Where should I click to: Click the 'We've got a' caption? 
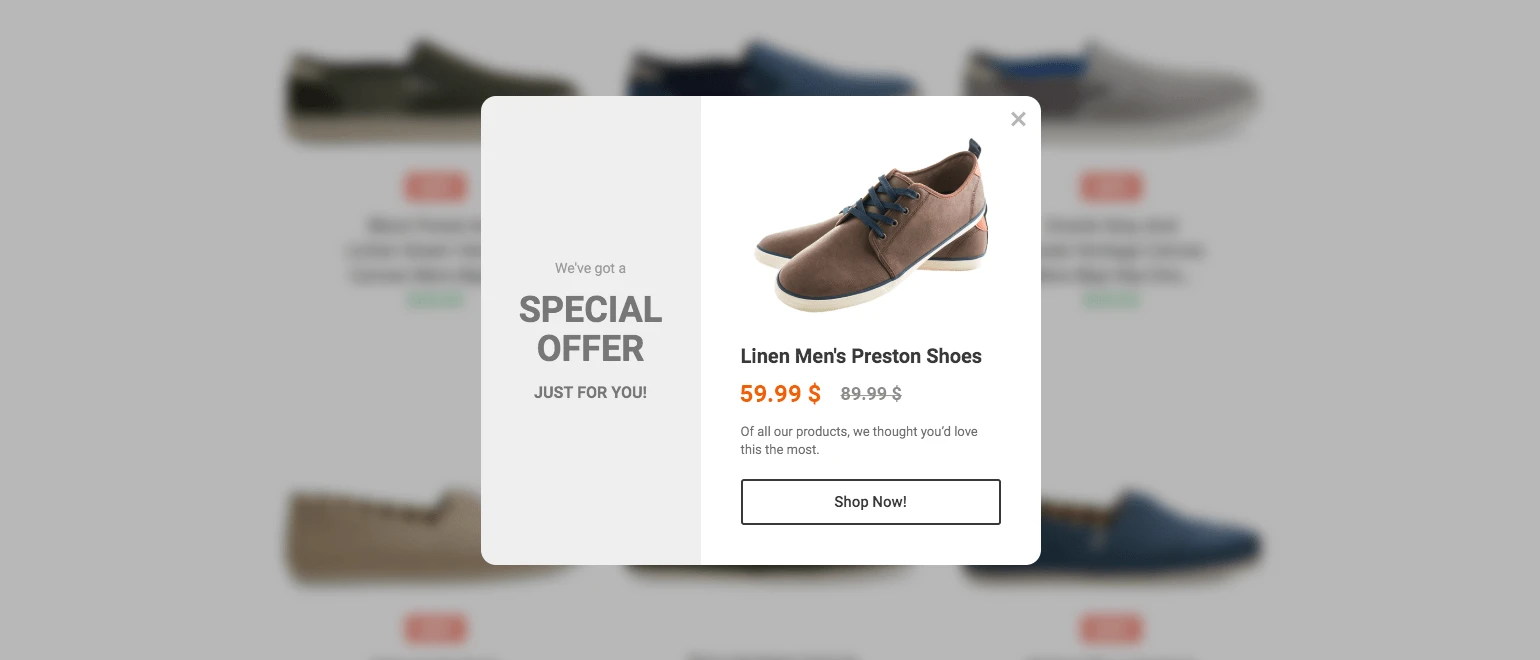[590, 268]
